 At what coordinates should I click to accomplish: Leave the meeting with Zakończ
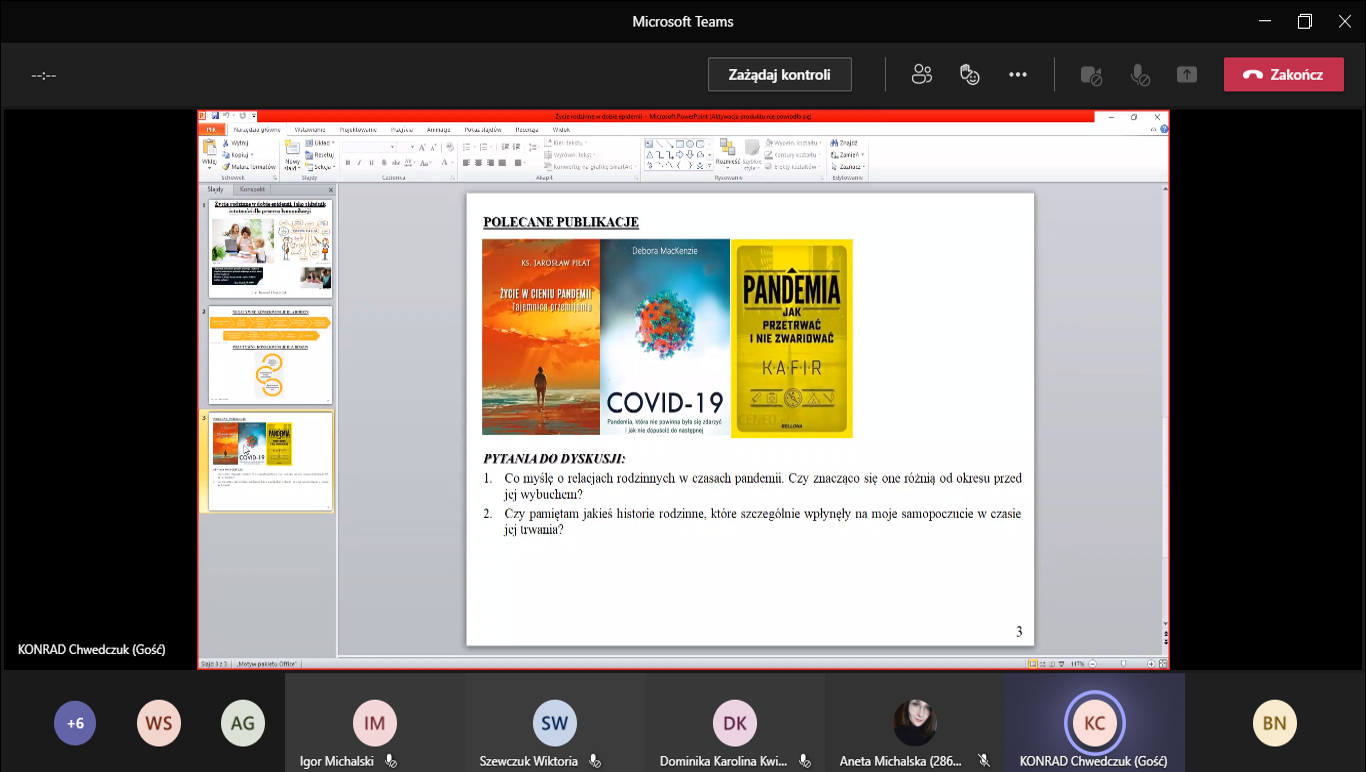[1284, 74]
